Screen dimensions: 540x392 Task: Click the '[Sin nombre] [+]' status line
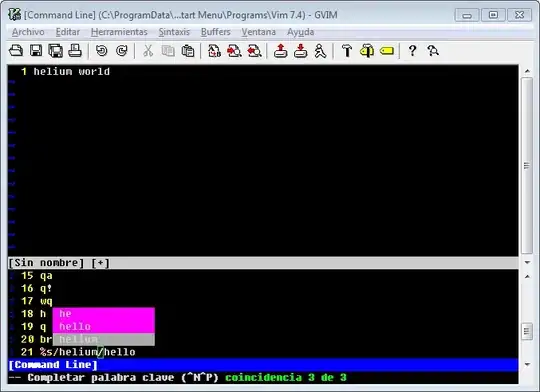click(263, 263)
